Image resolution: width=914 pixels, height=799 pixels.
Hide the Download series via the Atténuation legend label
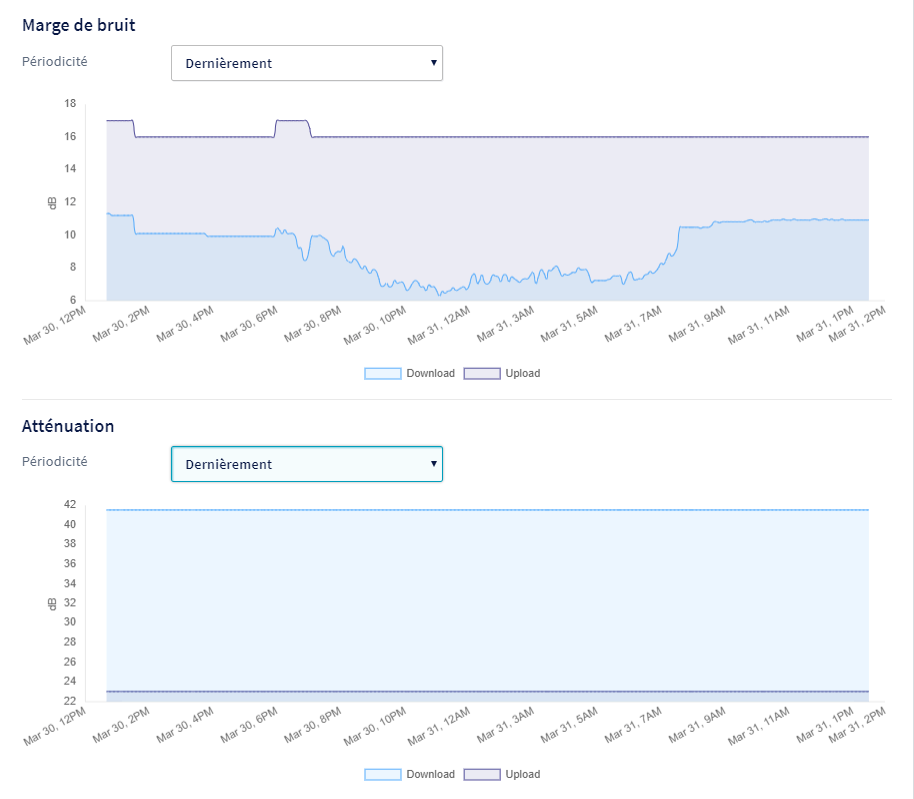(x=430, y=775)
